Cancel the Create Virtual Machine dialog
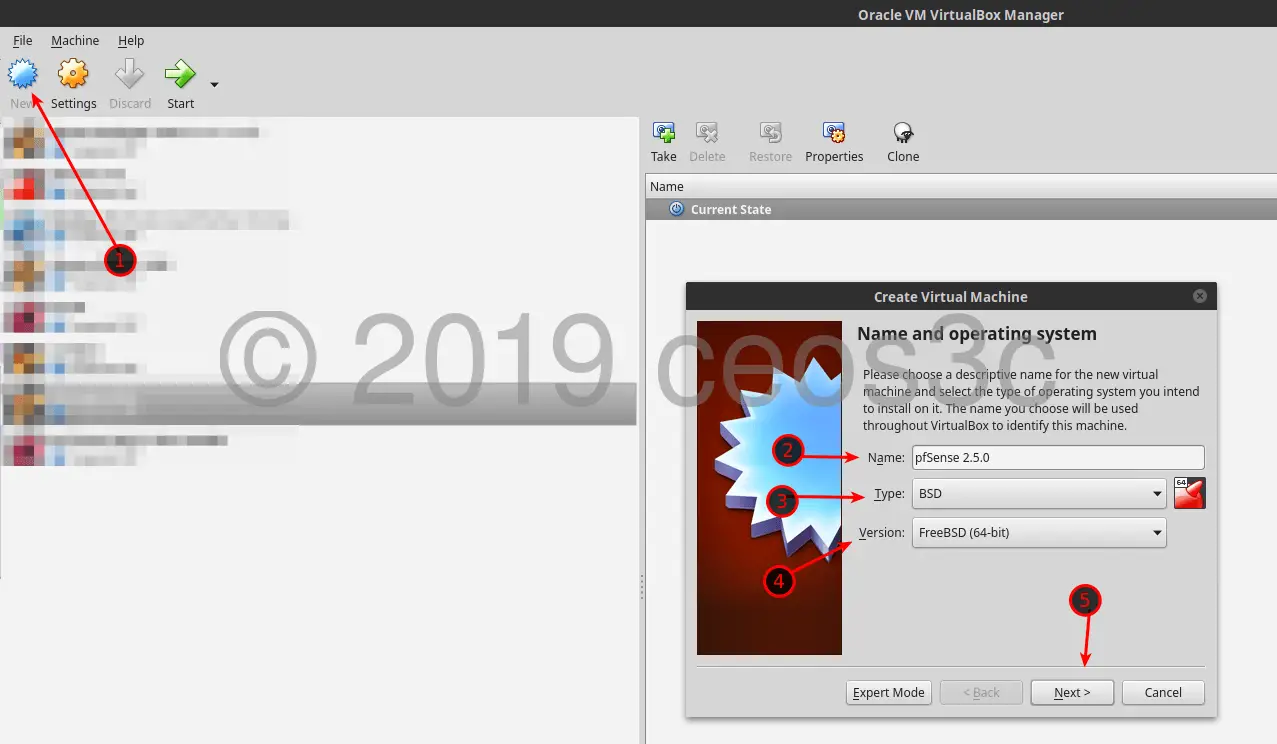The height and width of the screenshot is (744, 1277). tap(1163, 692)
